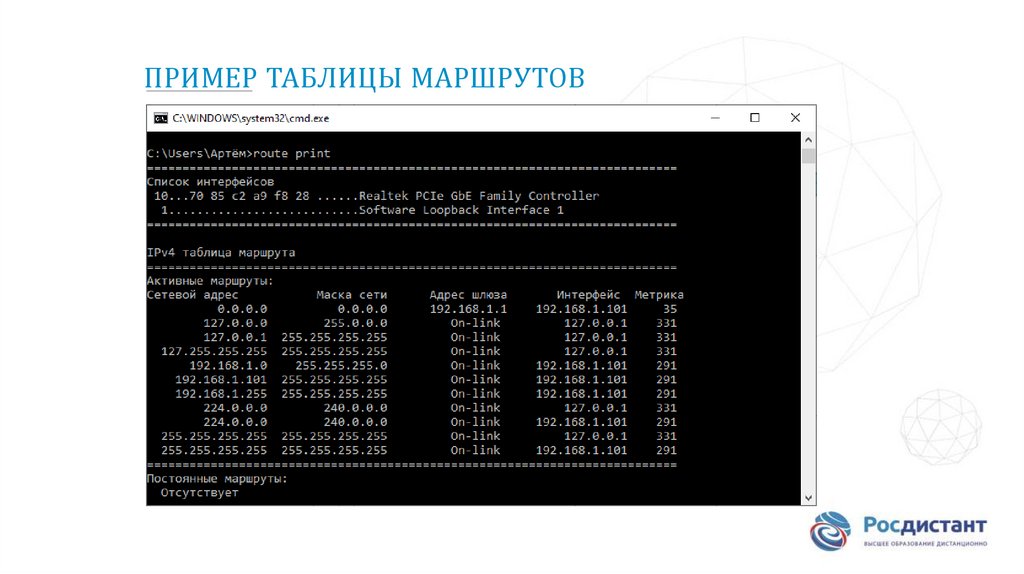Maximize the cmd.exe window
This screenshot has width=1024, height=574.
click(755, 118)
